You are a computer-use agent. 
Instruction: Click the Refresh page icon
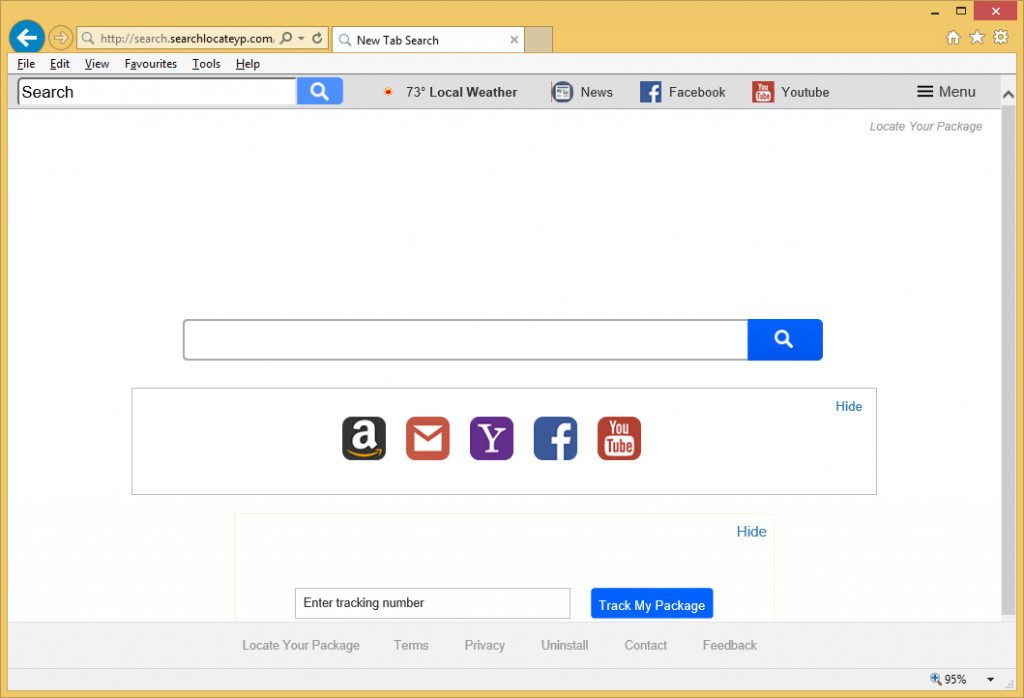coord(317,38)
